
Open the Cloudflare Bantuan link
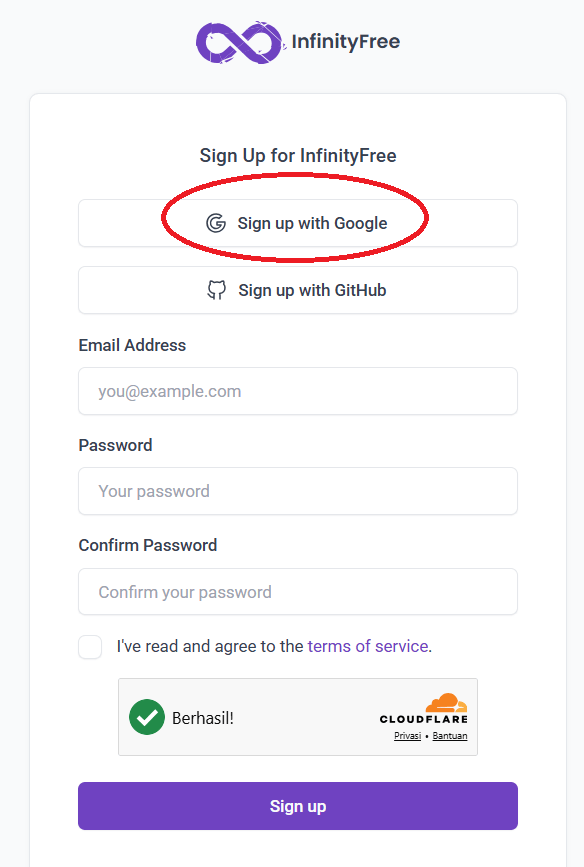[x=450, y=736]
